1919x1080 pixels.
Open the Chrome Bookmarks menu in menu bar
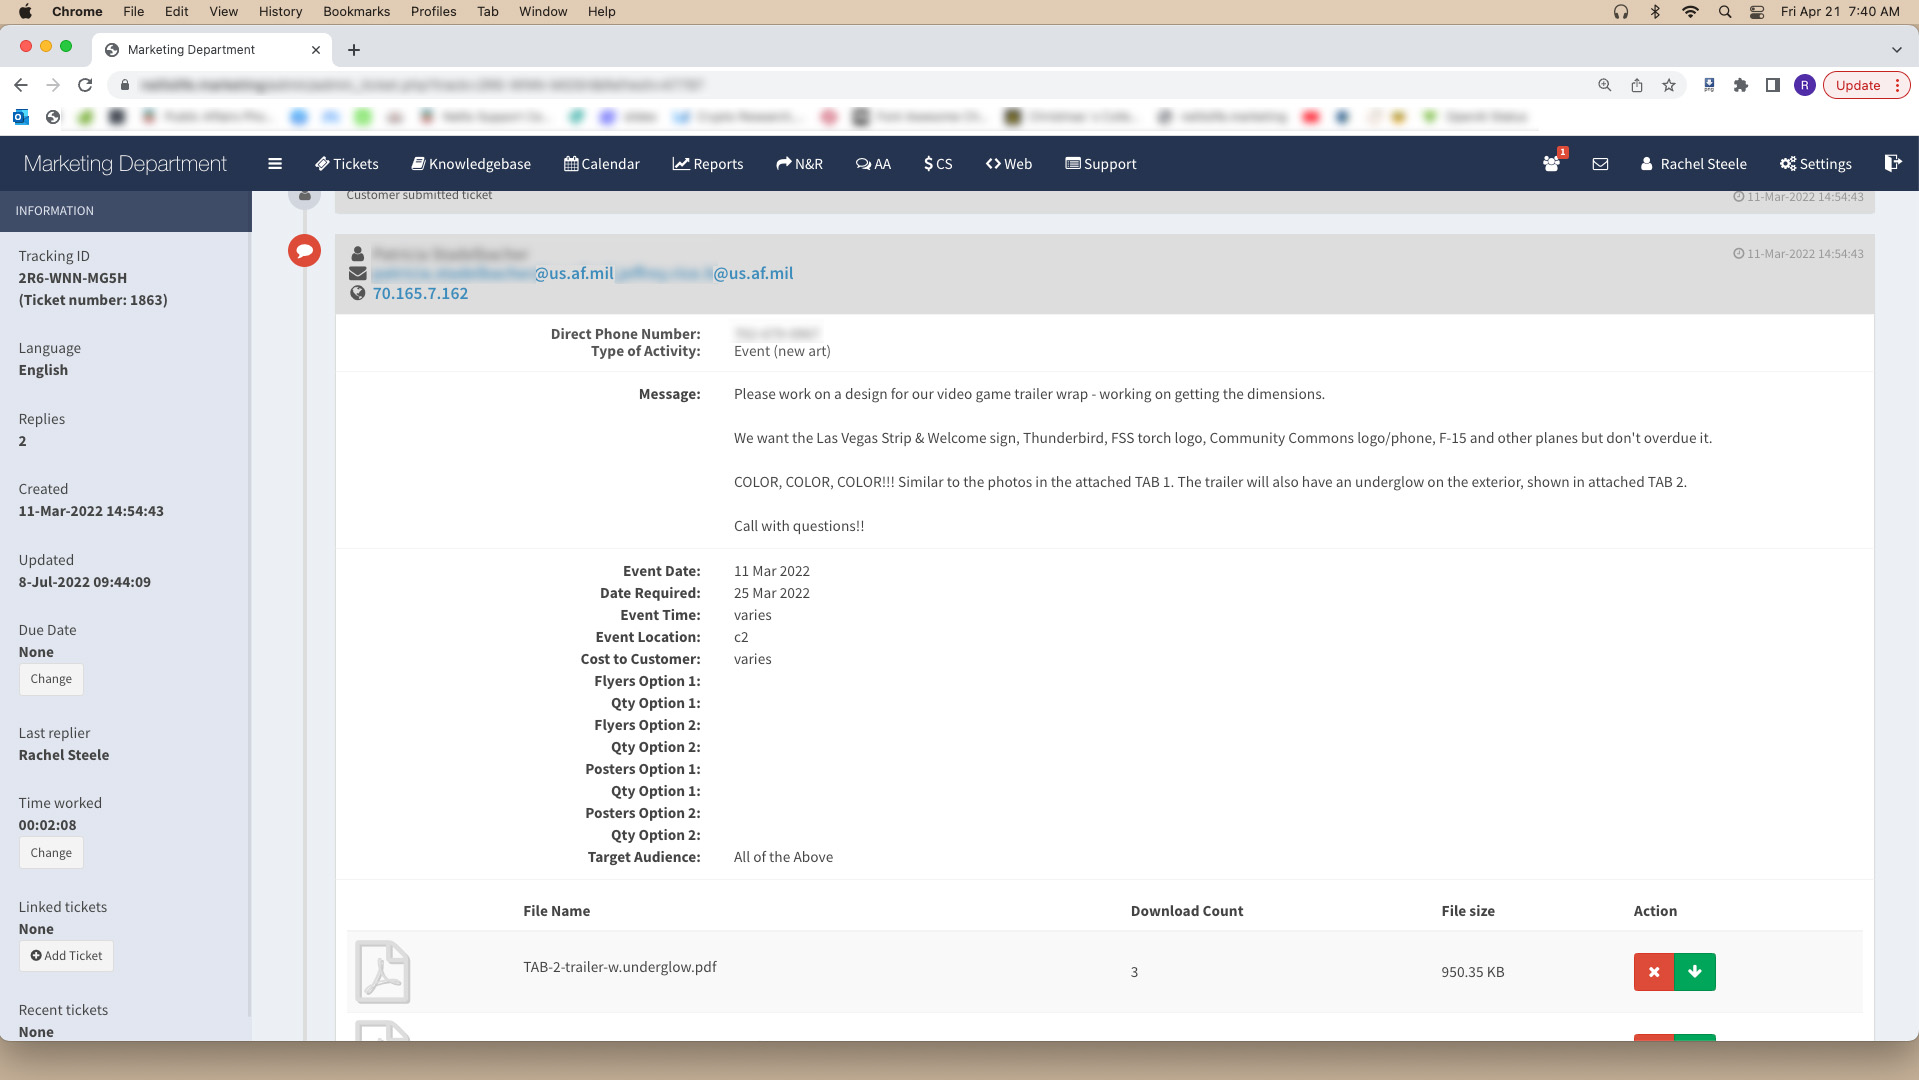[x=356, y=11]
